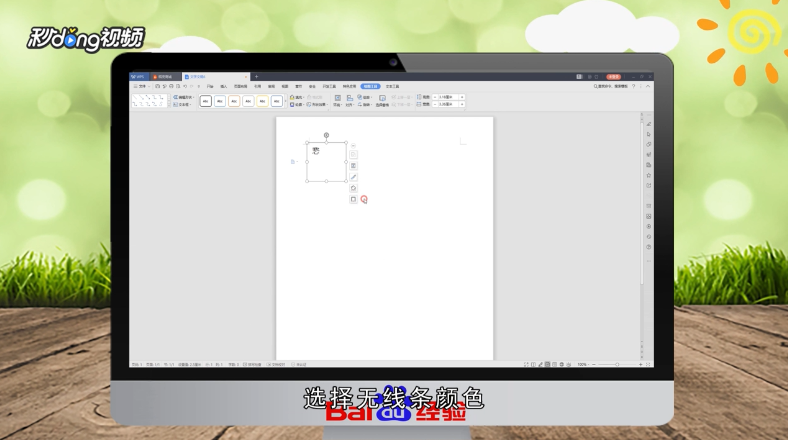This screenshot has width=788, height=440.
Task: Click the search command box in ribbon
Action: 611,86
